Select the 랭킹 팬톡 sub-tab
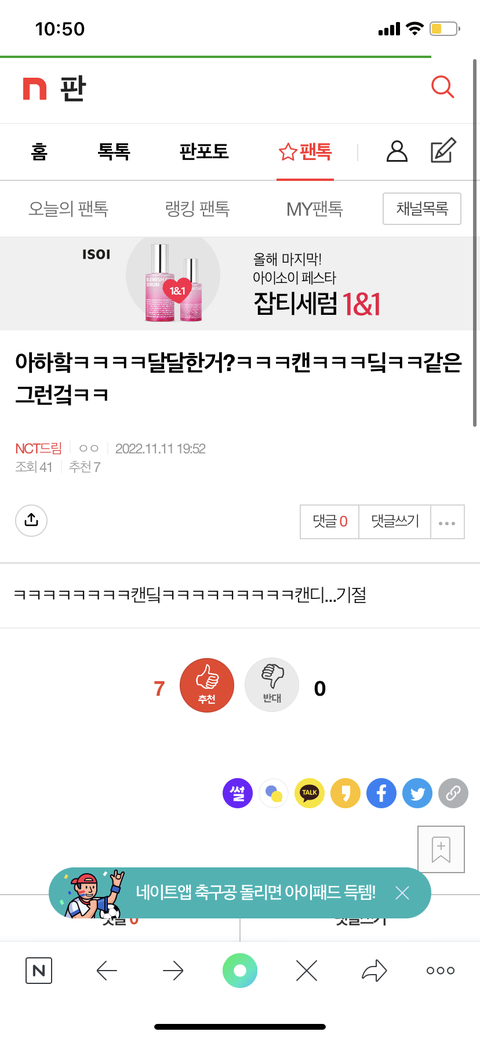Image resolution: width=480 pixels, height=1039 pixels. pos(197,209)
